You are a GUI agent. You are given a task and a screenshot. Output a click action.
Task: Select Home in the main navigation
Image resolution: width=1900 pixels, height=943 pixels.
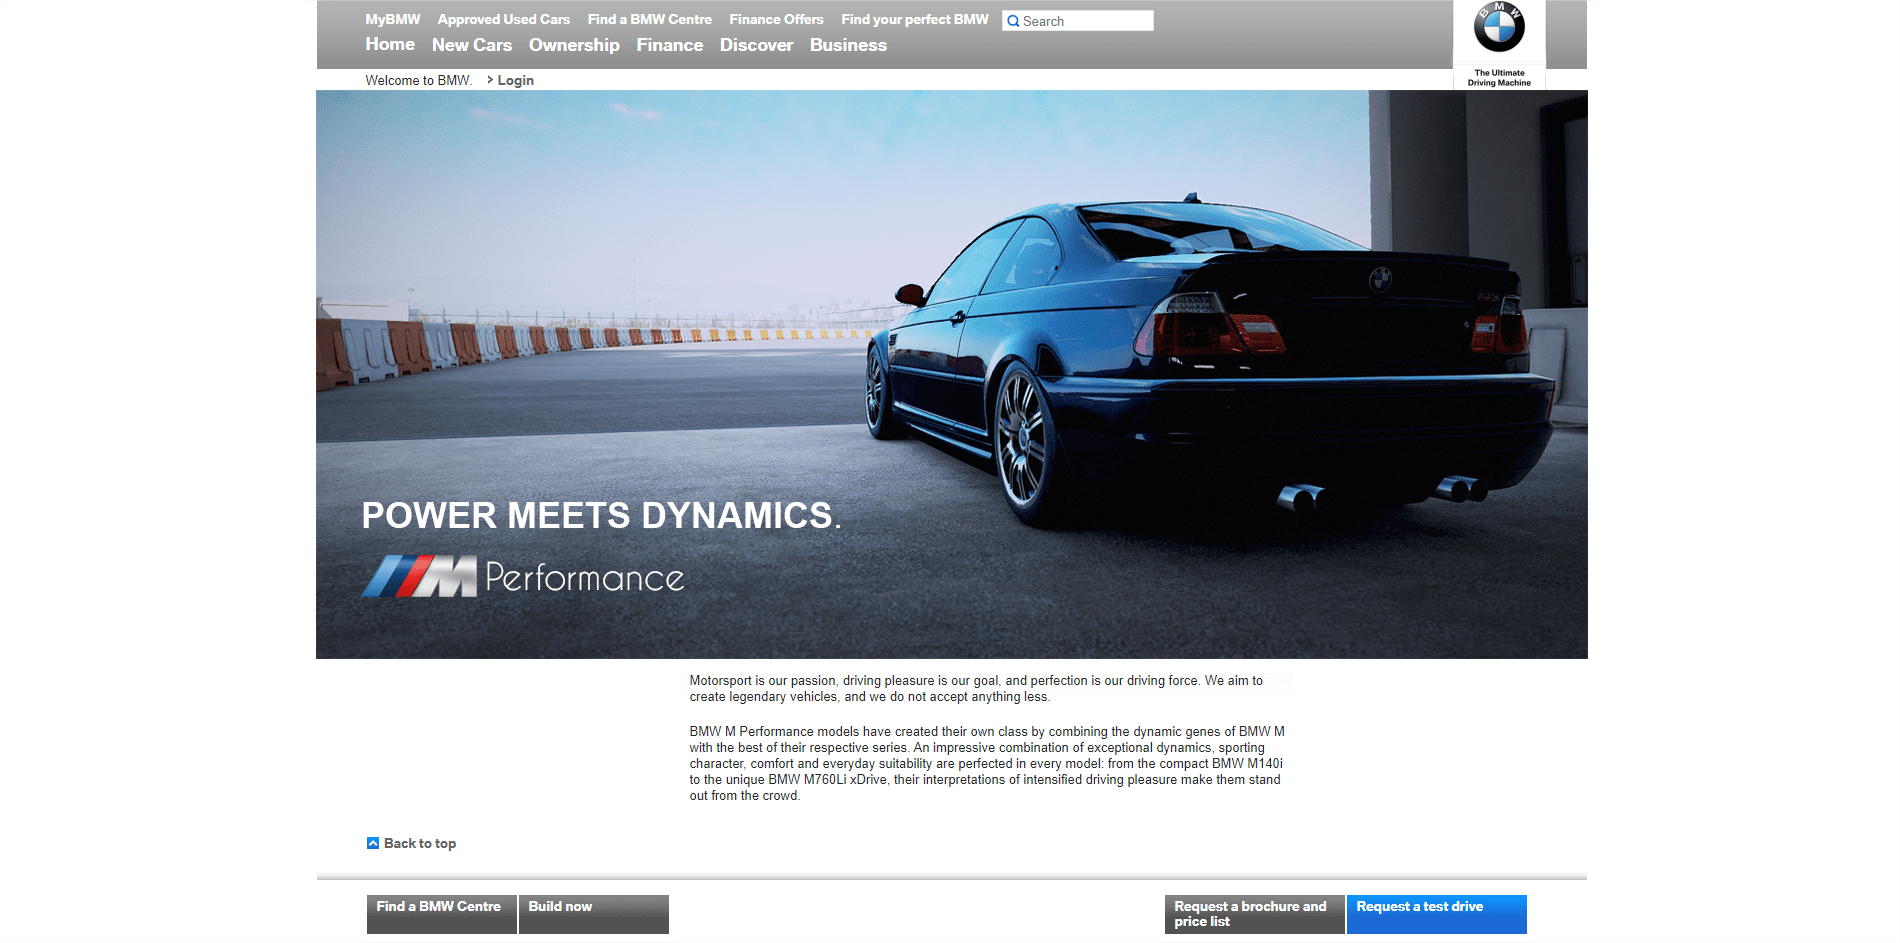click(389, 45)
